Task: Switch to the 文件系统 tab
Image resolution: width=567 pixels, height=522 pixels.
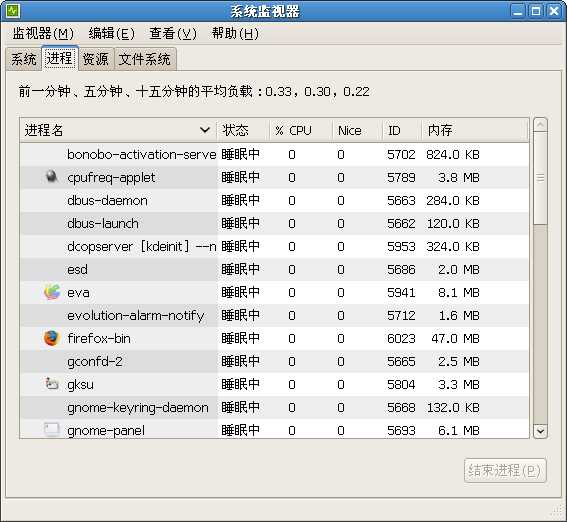Action: 145,59
